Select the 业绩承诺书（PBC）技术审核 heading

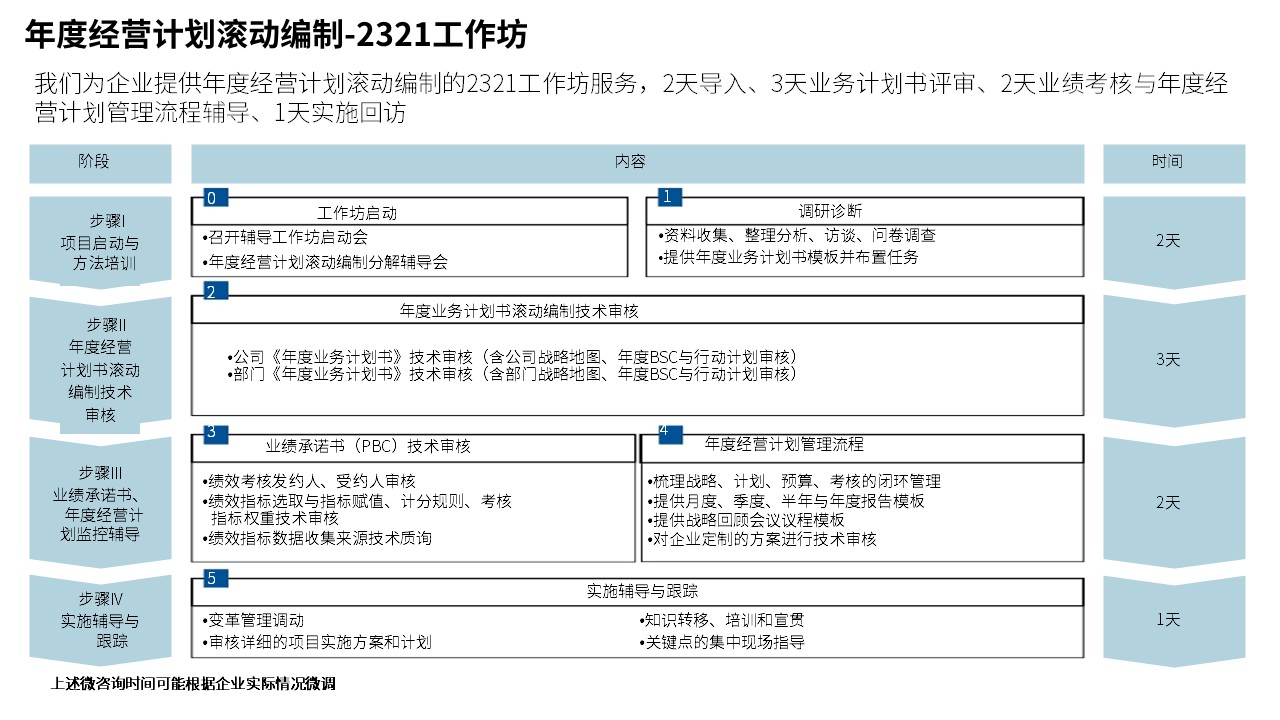[368, 446]
